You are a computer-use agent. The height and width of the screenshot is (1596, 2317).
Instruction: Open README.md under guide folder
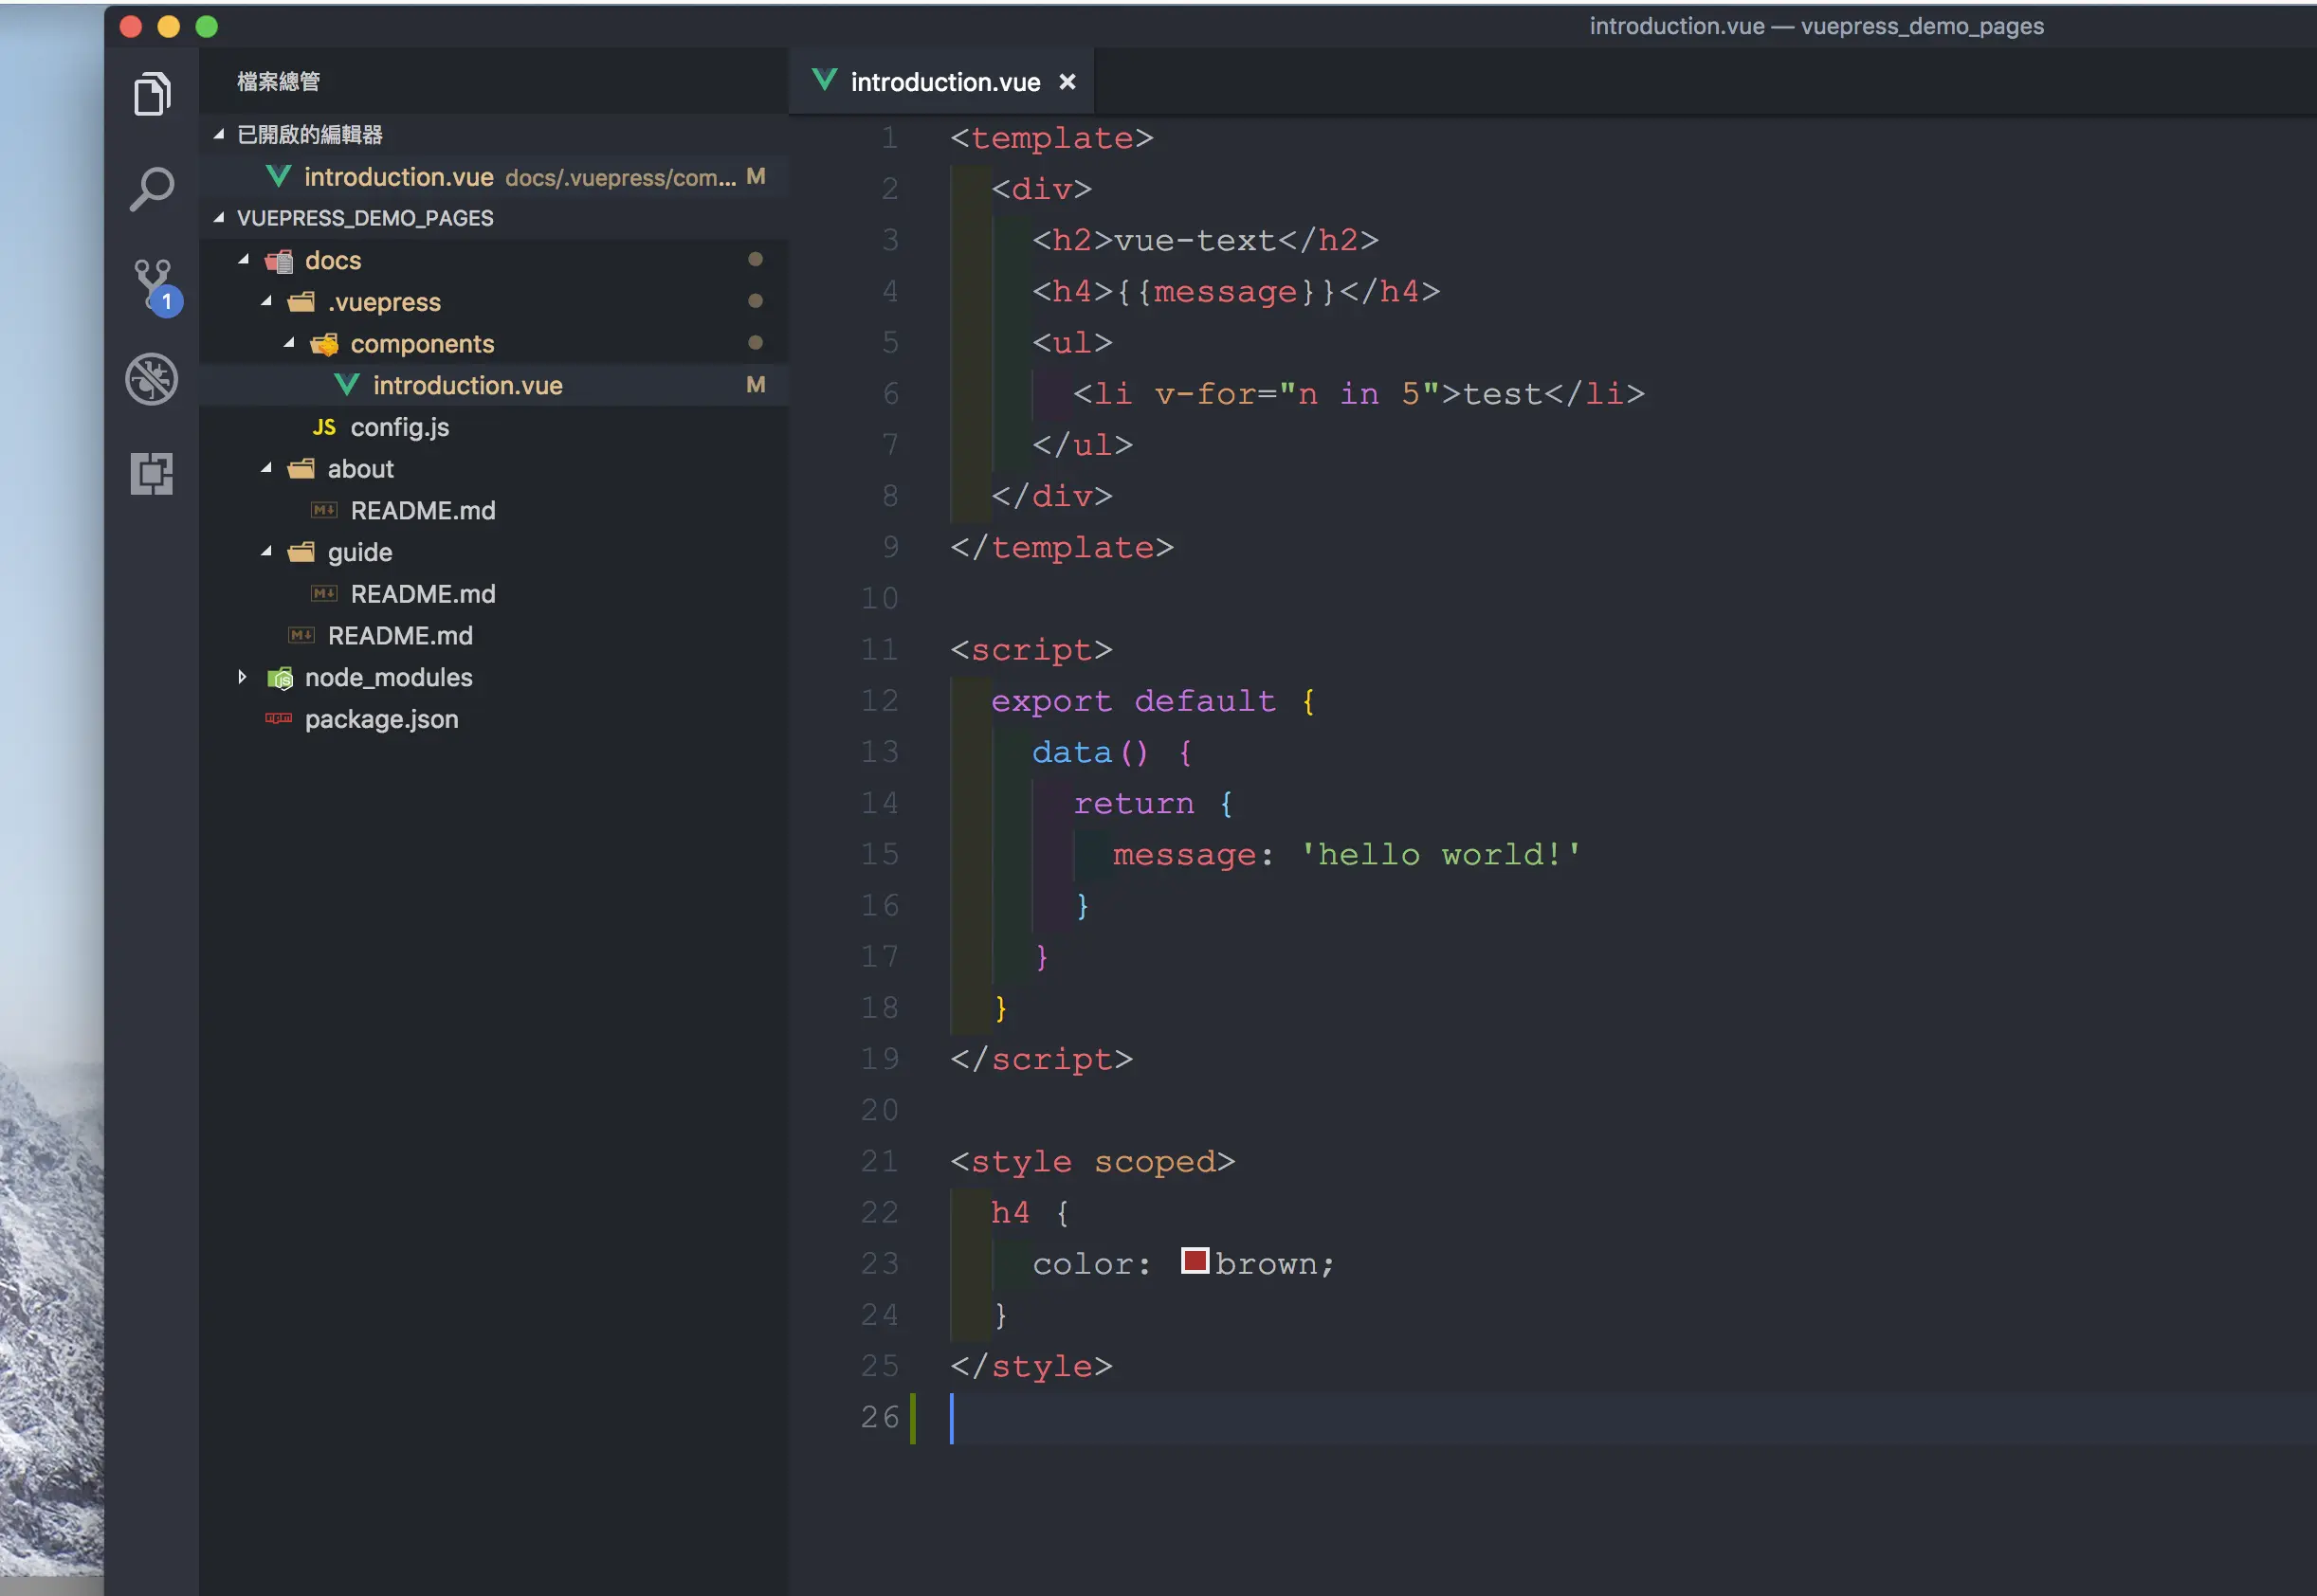422,594
